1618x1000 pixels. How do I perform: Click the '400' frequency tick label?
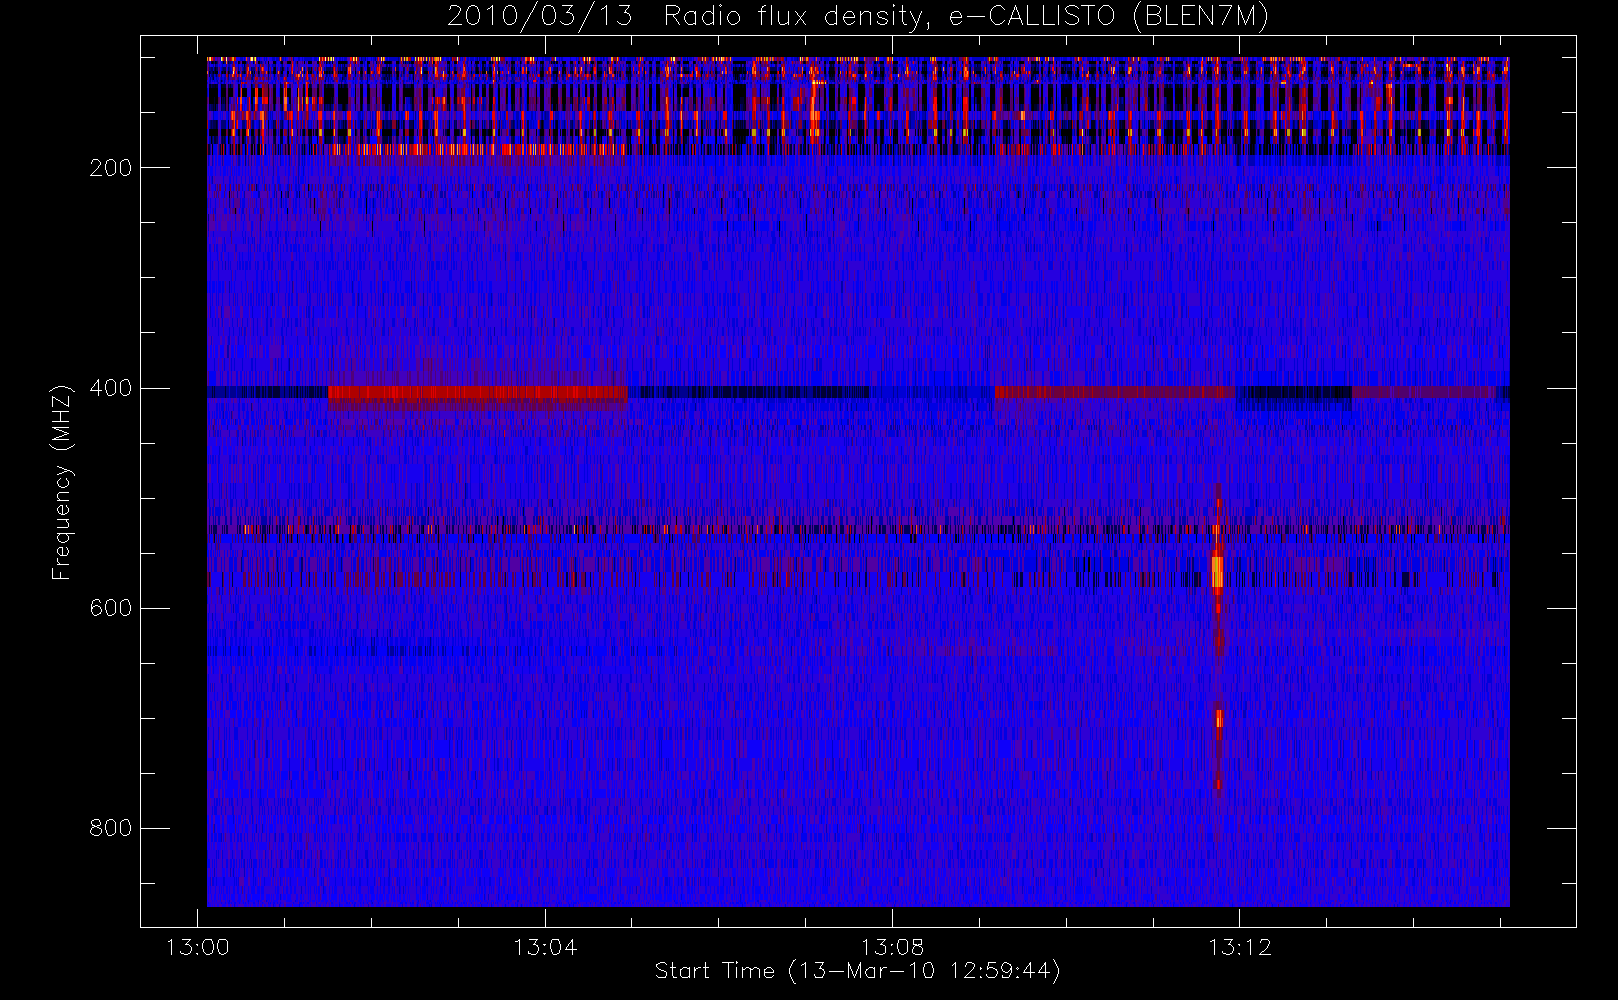[111, 388]
